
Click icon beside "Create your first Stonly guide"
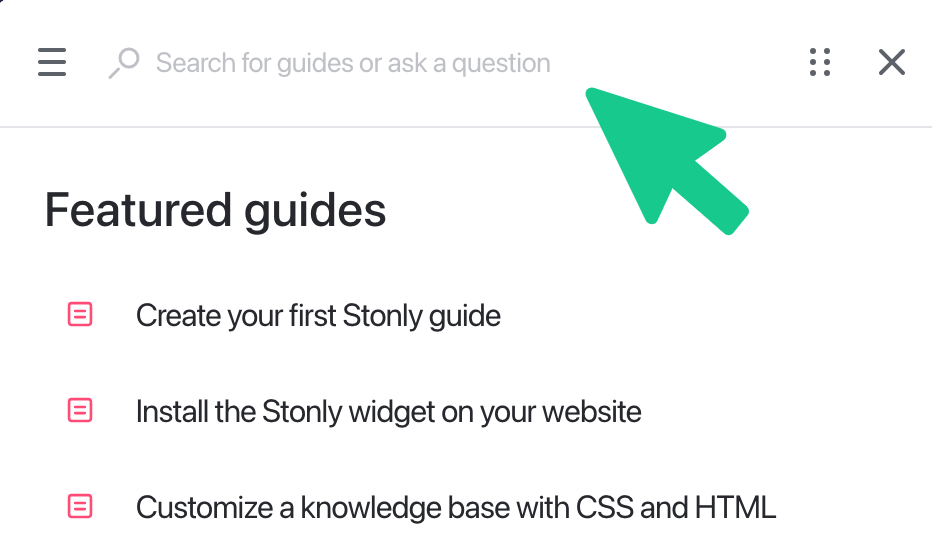(80, 316)
